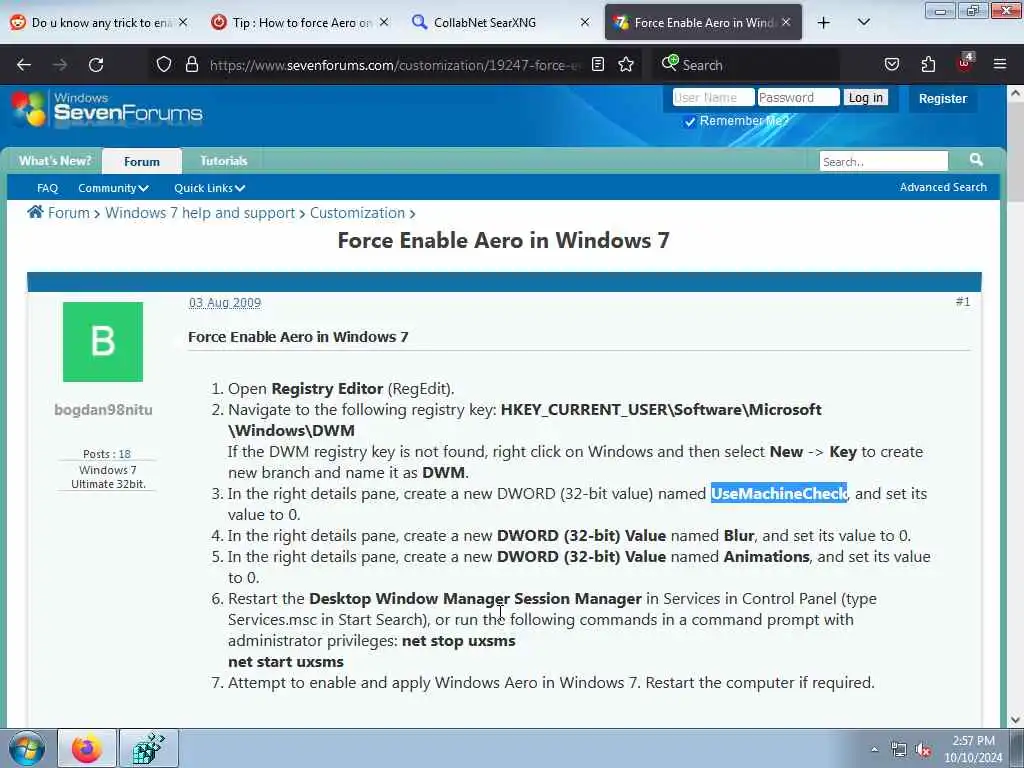This screenshot has height=768, width=1024.
Task: Click the 'net start uxsms' command text
Action: pos(285,662)
